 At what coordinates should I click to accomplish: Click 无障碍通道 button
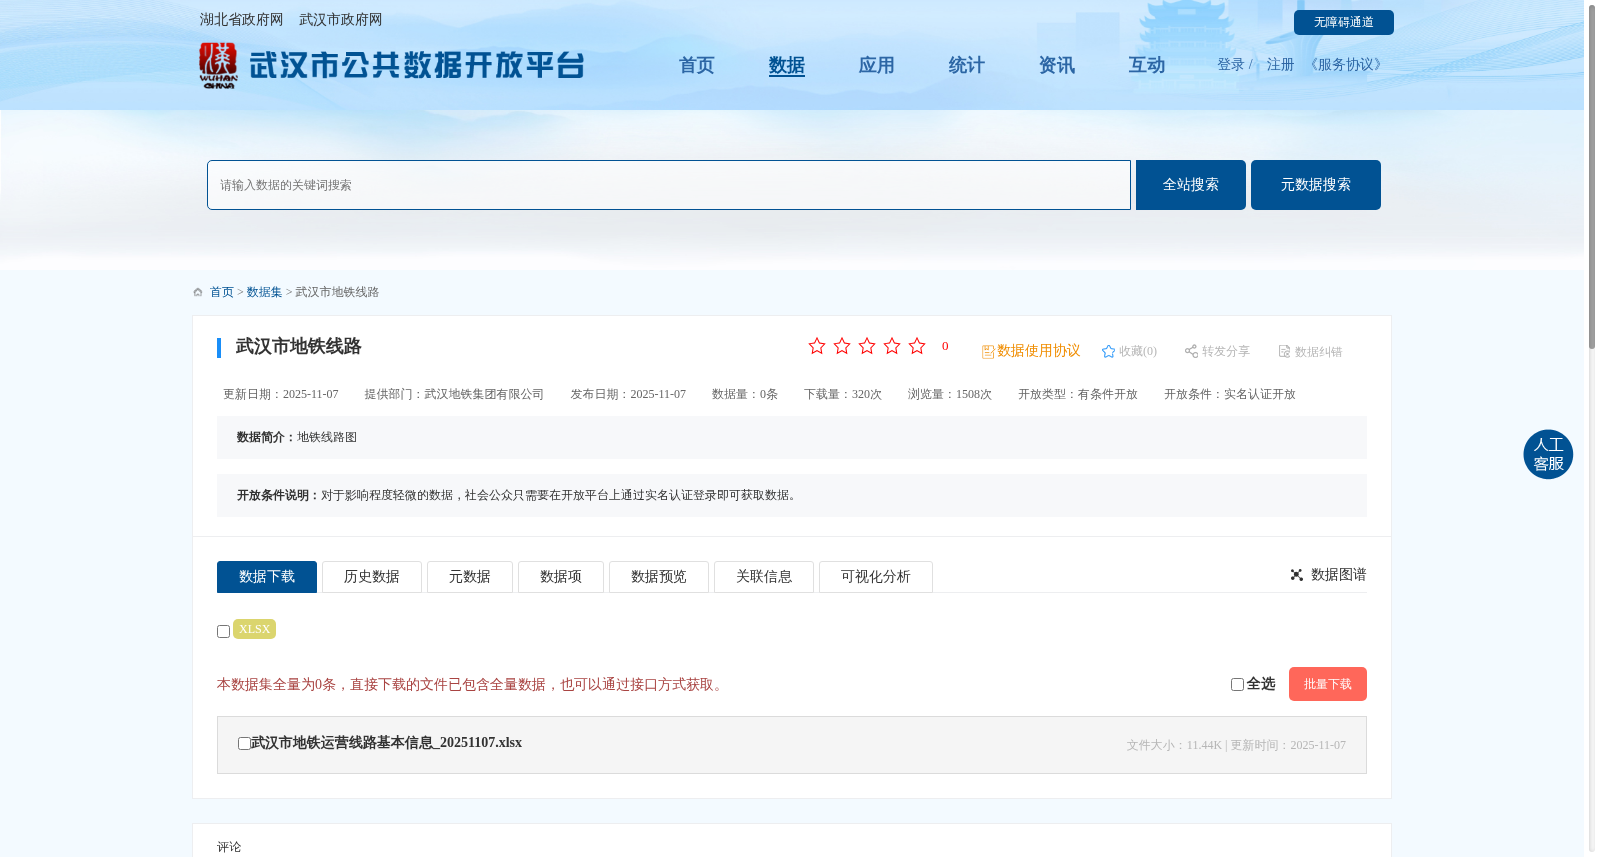pos(1344,22)
